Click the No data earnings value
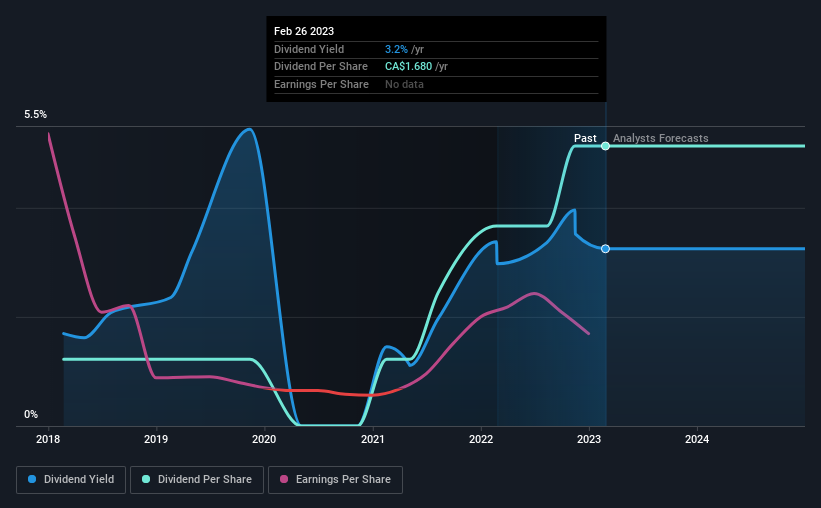Image resolution: width=821 pixels, height=508 pixels. pyautogui.click(x=404, y=84)
